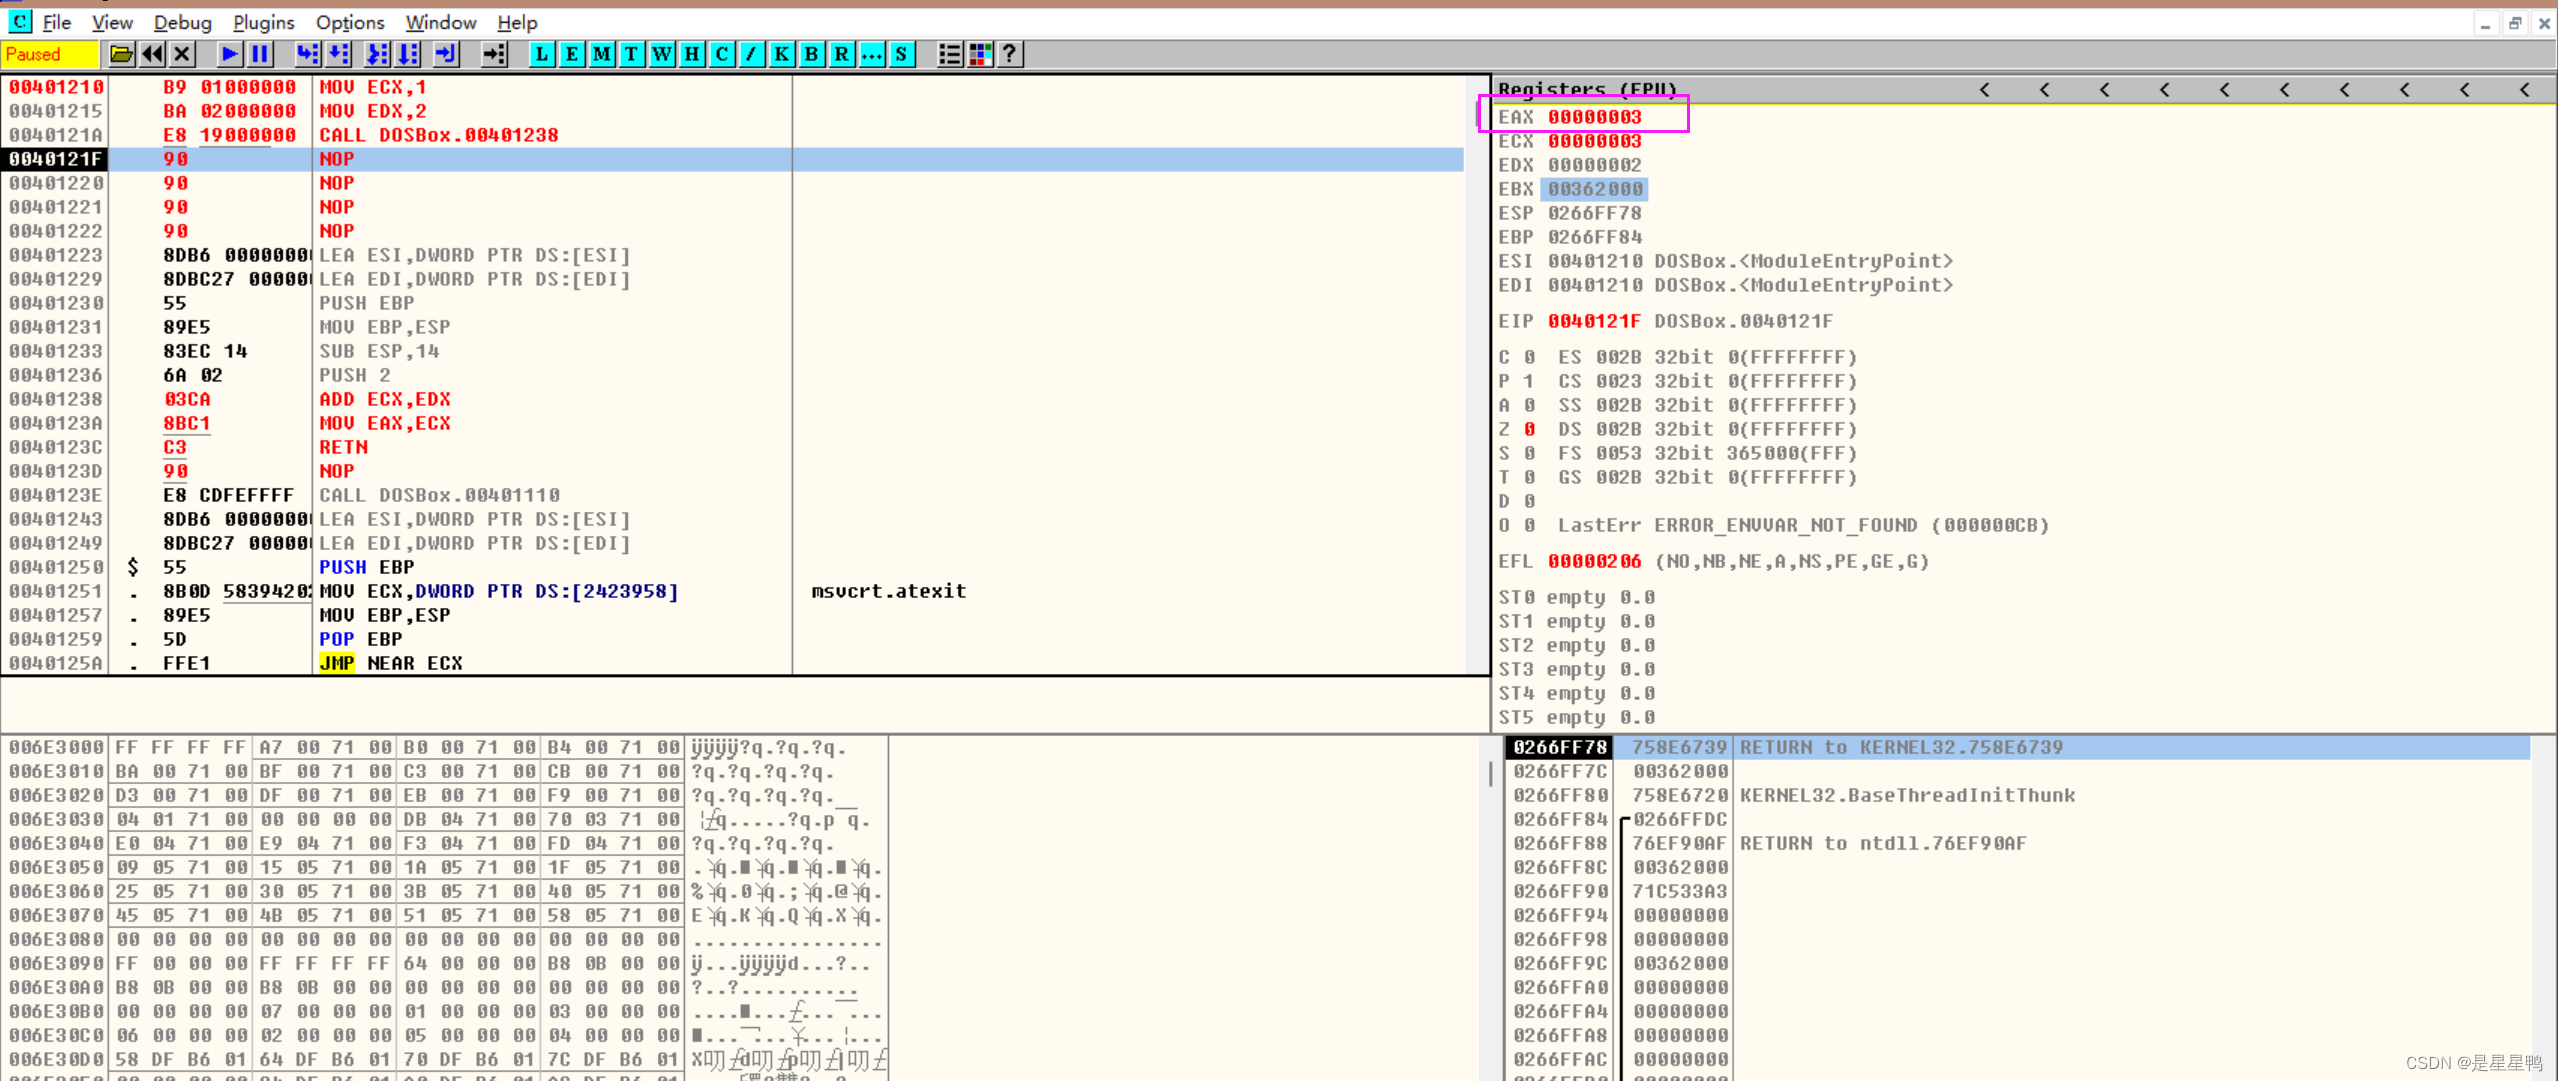This screenshot has height=1081, width=2558.
Task: Open Call stack window with K button
Action: (x=781, y=54)
